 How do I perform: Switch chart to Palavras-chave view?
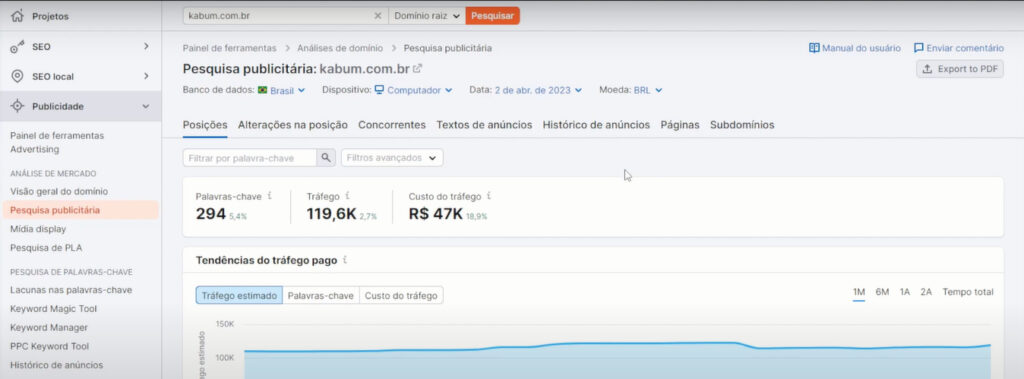[321, 295]
